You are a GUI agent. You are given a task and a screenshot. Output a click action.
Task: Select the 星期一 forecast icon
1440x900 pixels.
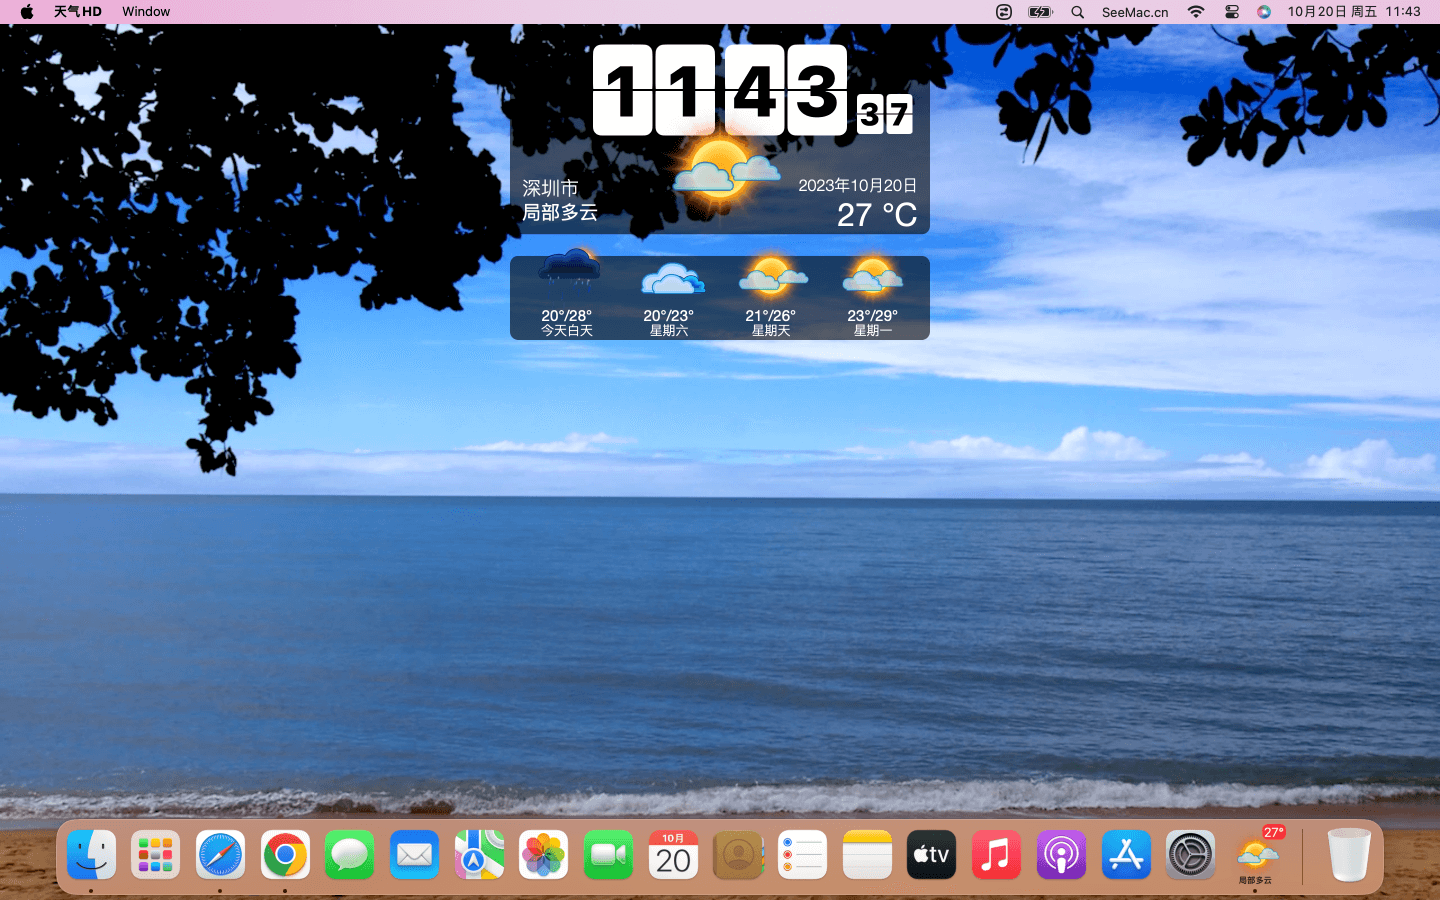(872, 277)
